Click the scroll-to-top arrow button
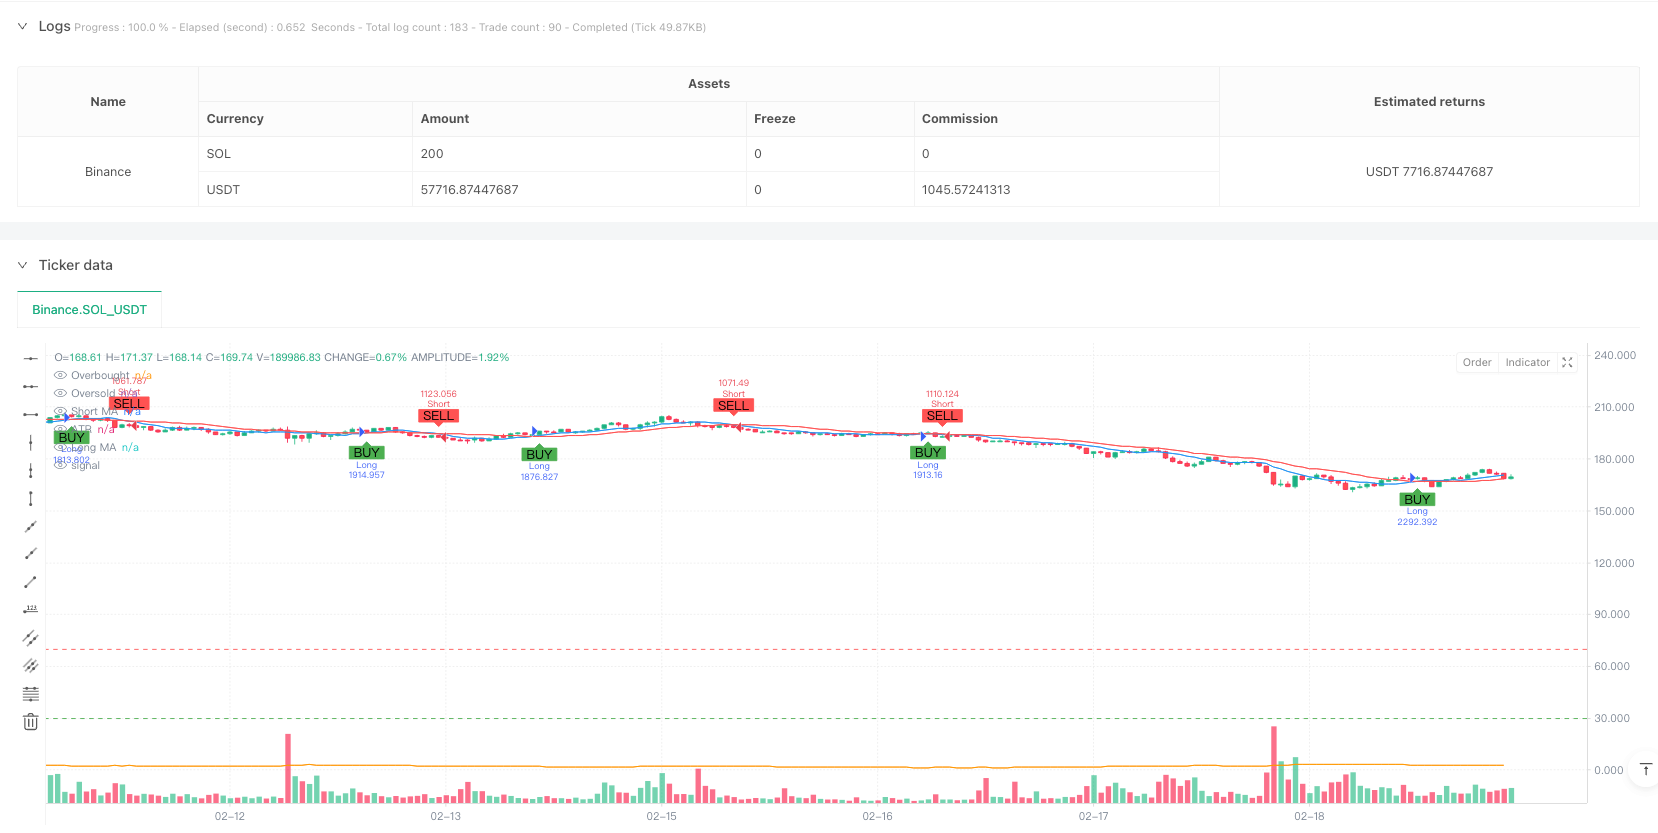 pyautogui.click(x=1645, y=769)
